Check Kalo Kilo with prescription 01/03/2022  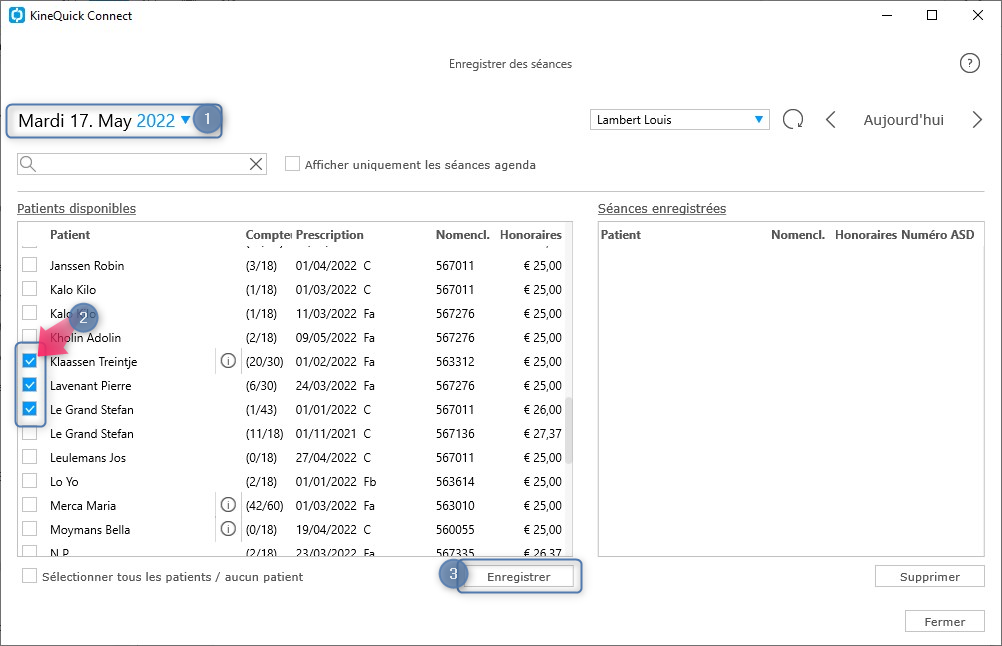29,289
